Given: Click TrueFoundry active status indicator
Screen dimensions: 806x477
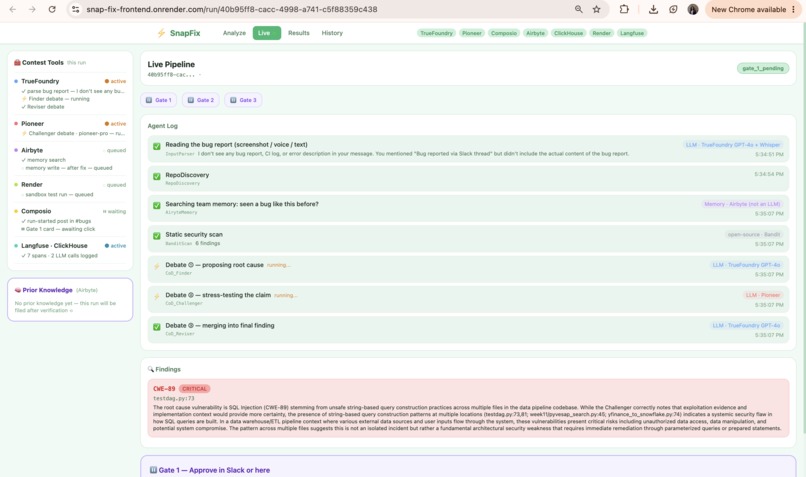Looking at the screenshot, I should [x=115, y=81].
